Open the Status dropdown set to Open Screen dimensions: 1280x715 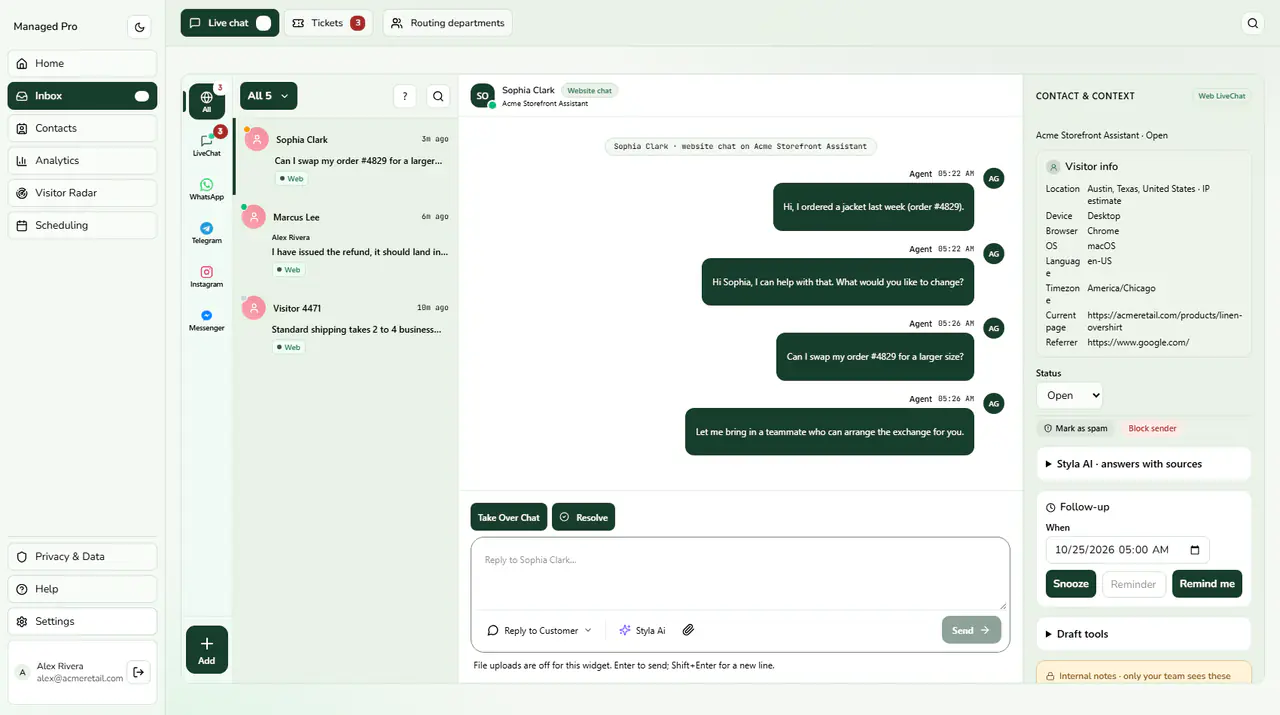(x=1069, y=395)
